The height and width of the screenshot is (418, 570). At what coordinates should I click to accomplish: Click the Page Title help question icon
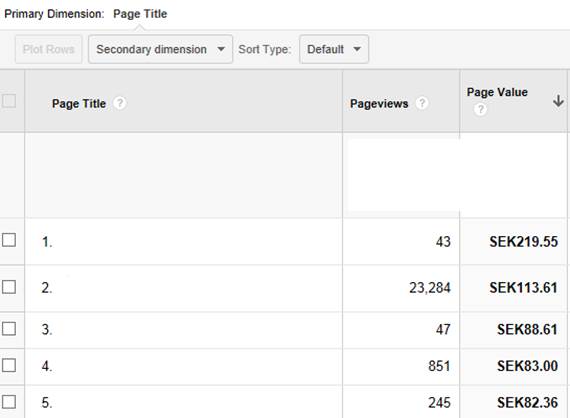(x=120, y=103)
